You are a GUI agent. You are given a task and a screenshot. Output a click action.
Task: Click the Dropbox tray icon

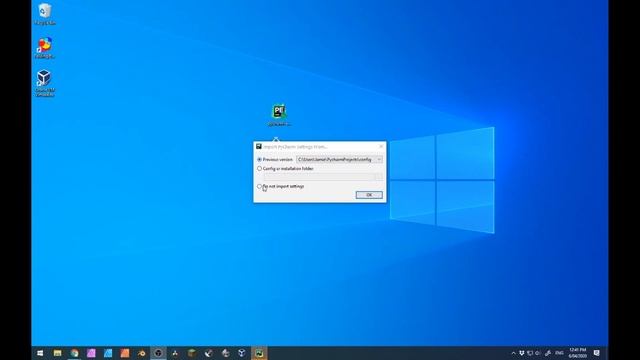click(x=522, y=353)
